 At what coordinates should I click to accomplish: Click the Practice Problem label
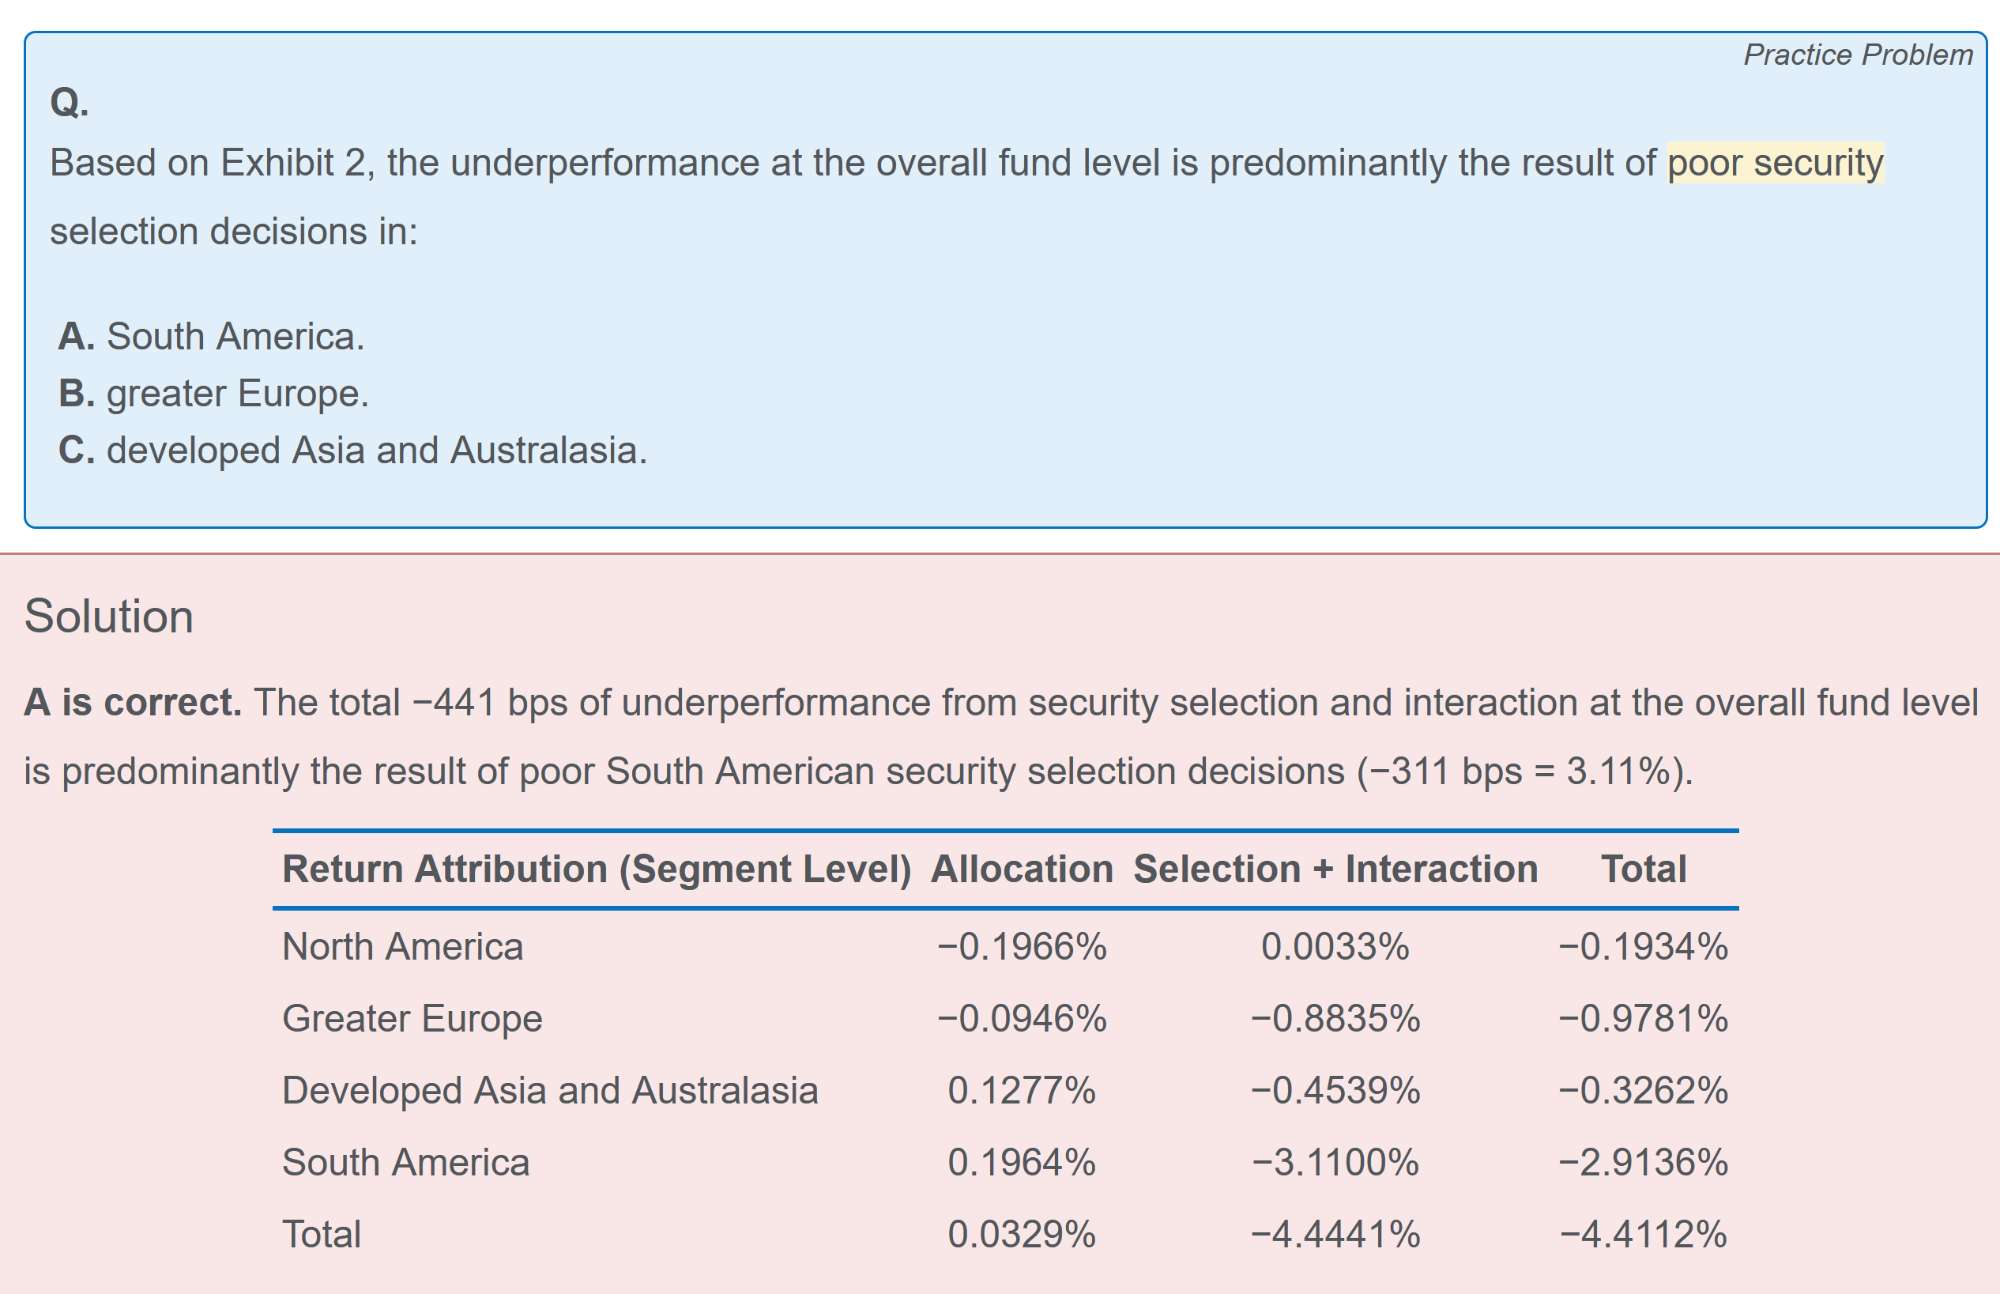(x=1858, y=55)
